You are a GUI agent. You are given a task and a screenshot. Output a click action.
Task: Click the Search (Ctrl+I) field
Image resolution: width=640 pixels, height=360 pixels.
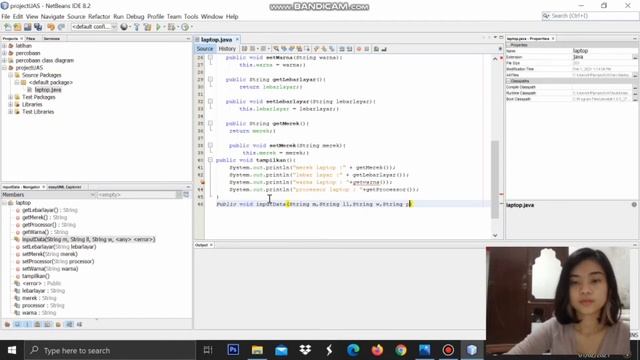point(590,16)
